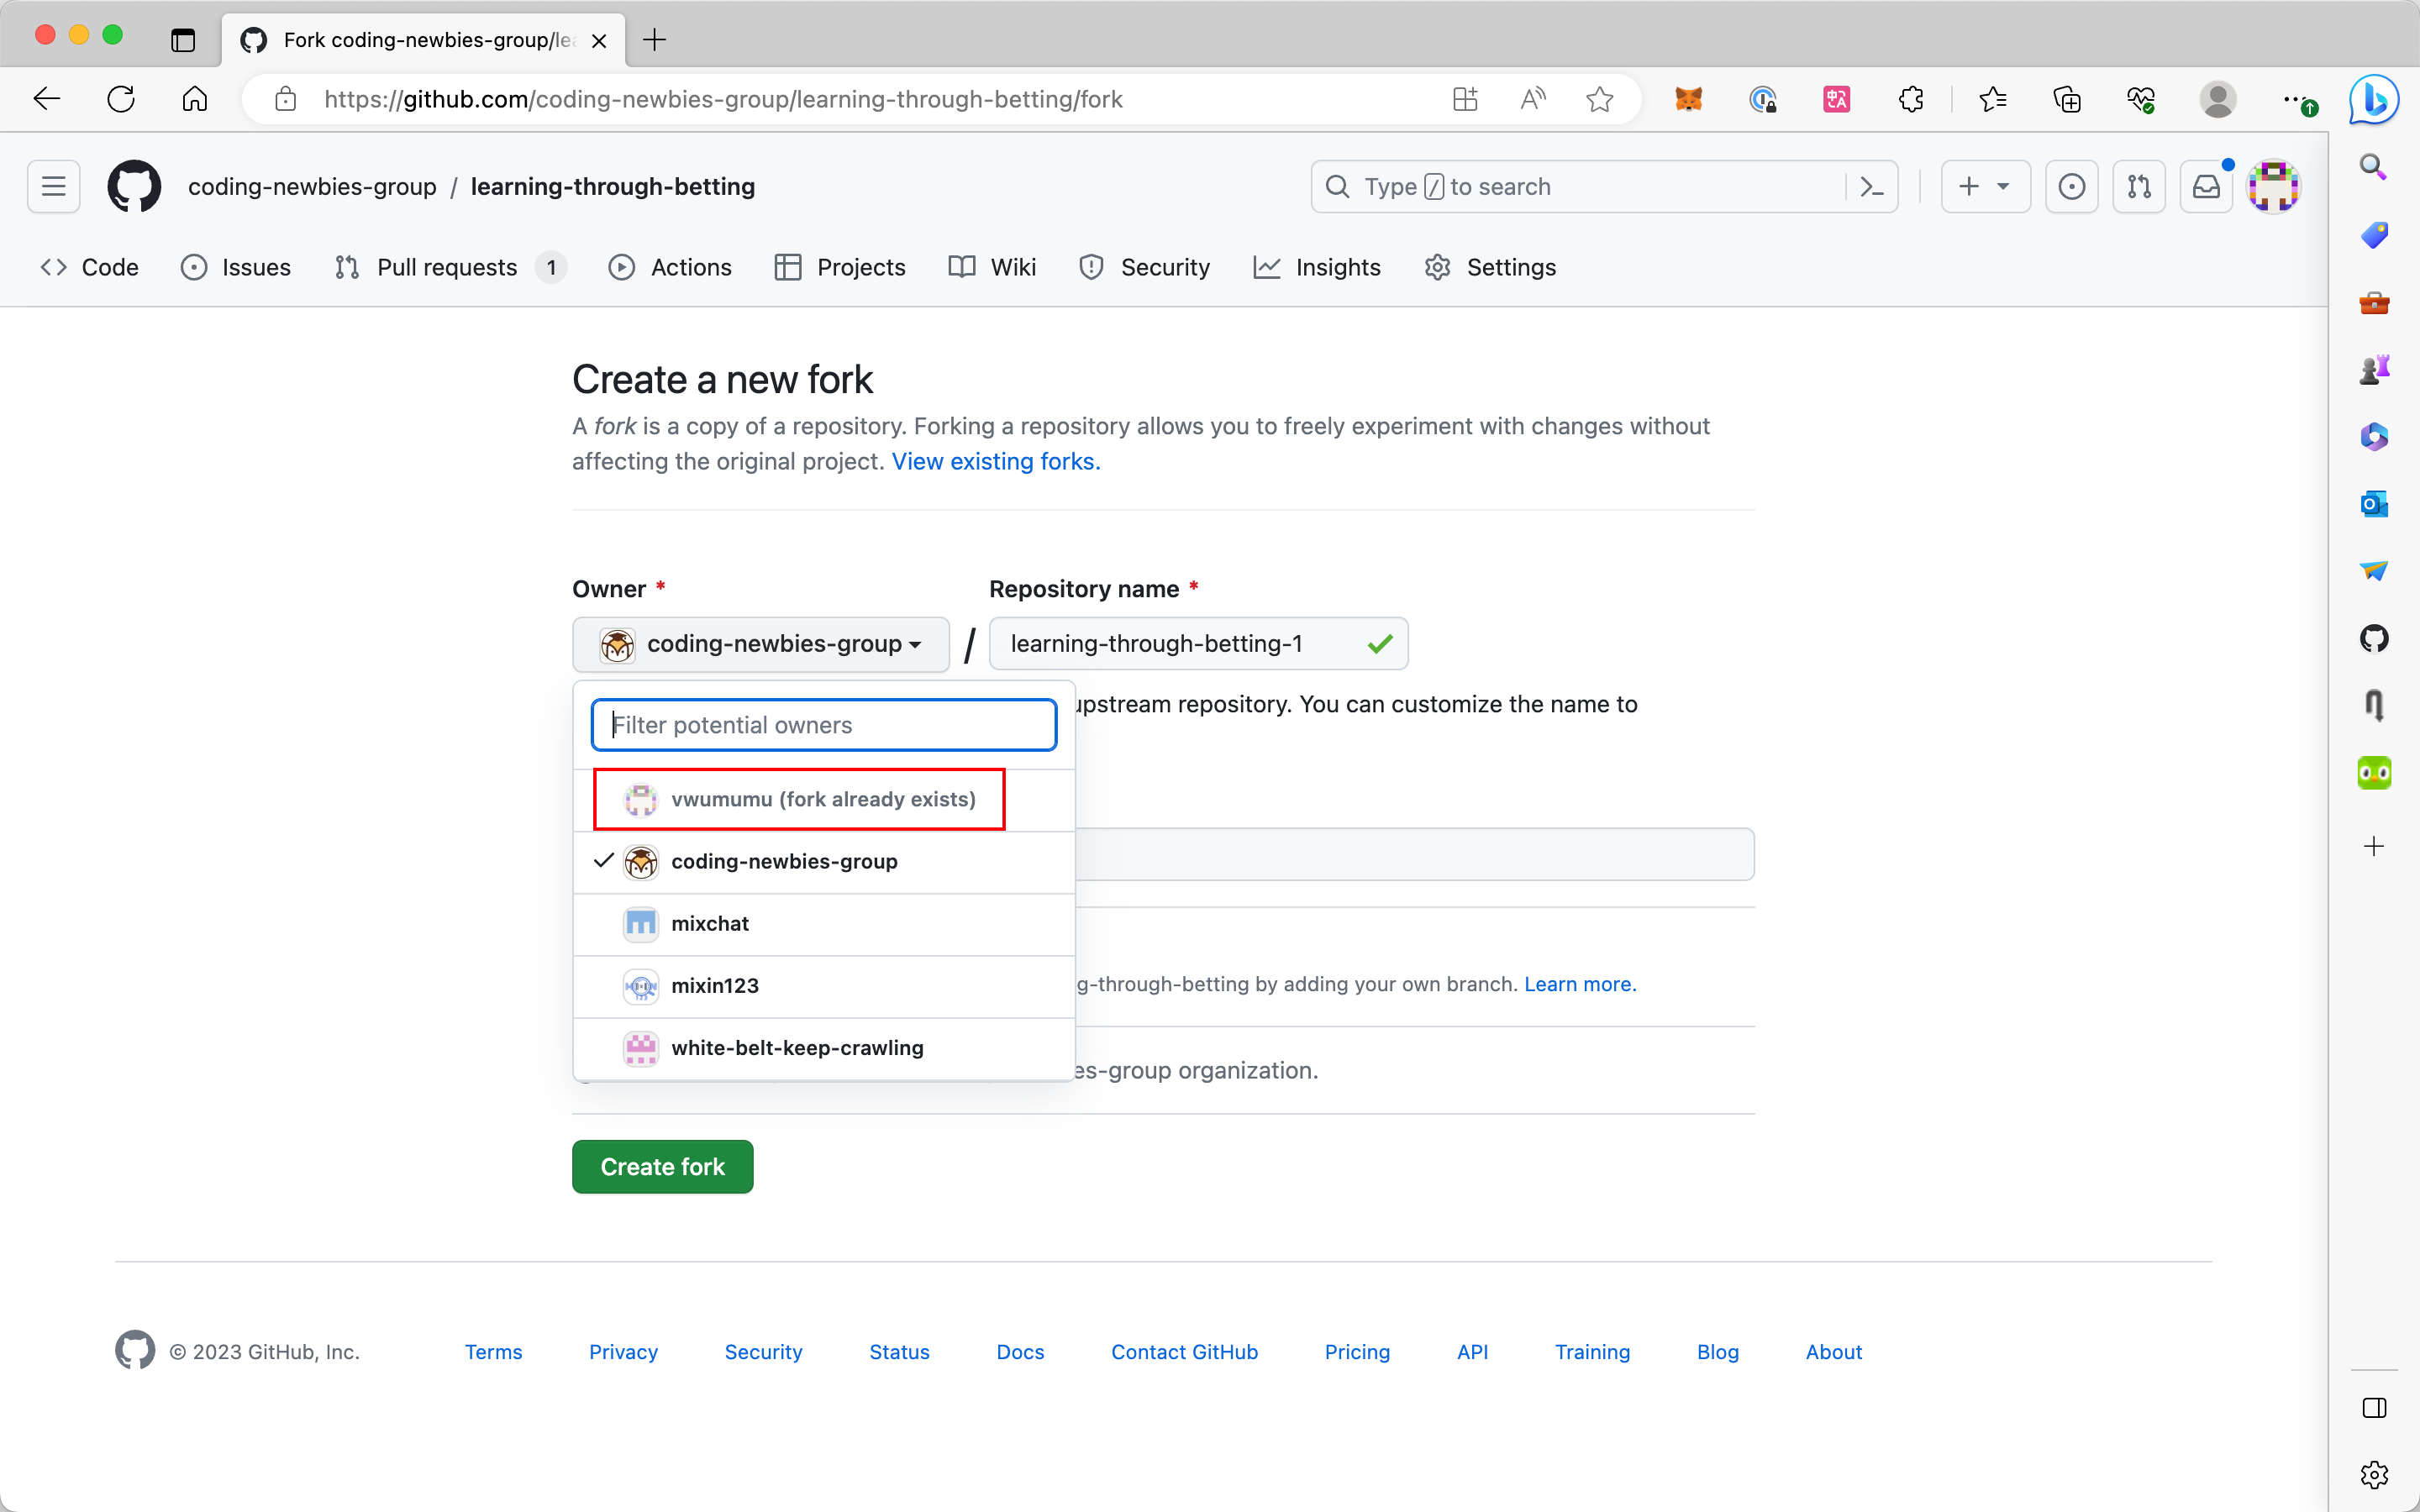Select mixchat as fork owner
The width and height of the screenshot is (2420, 1512).
click(710, 923)
